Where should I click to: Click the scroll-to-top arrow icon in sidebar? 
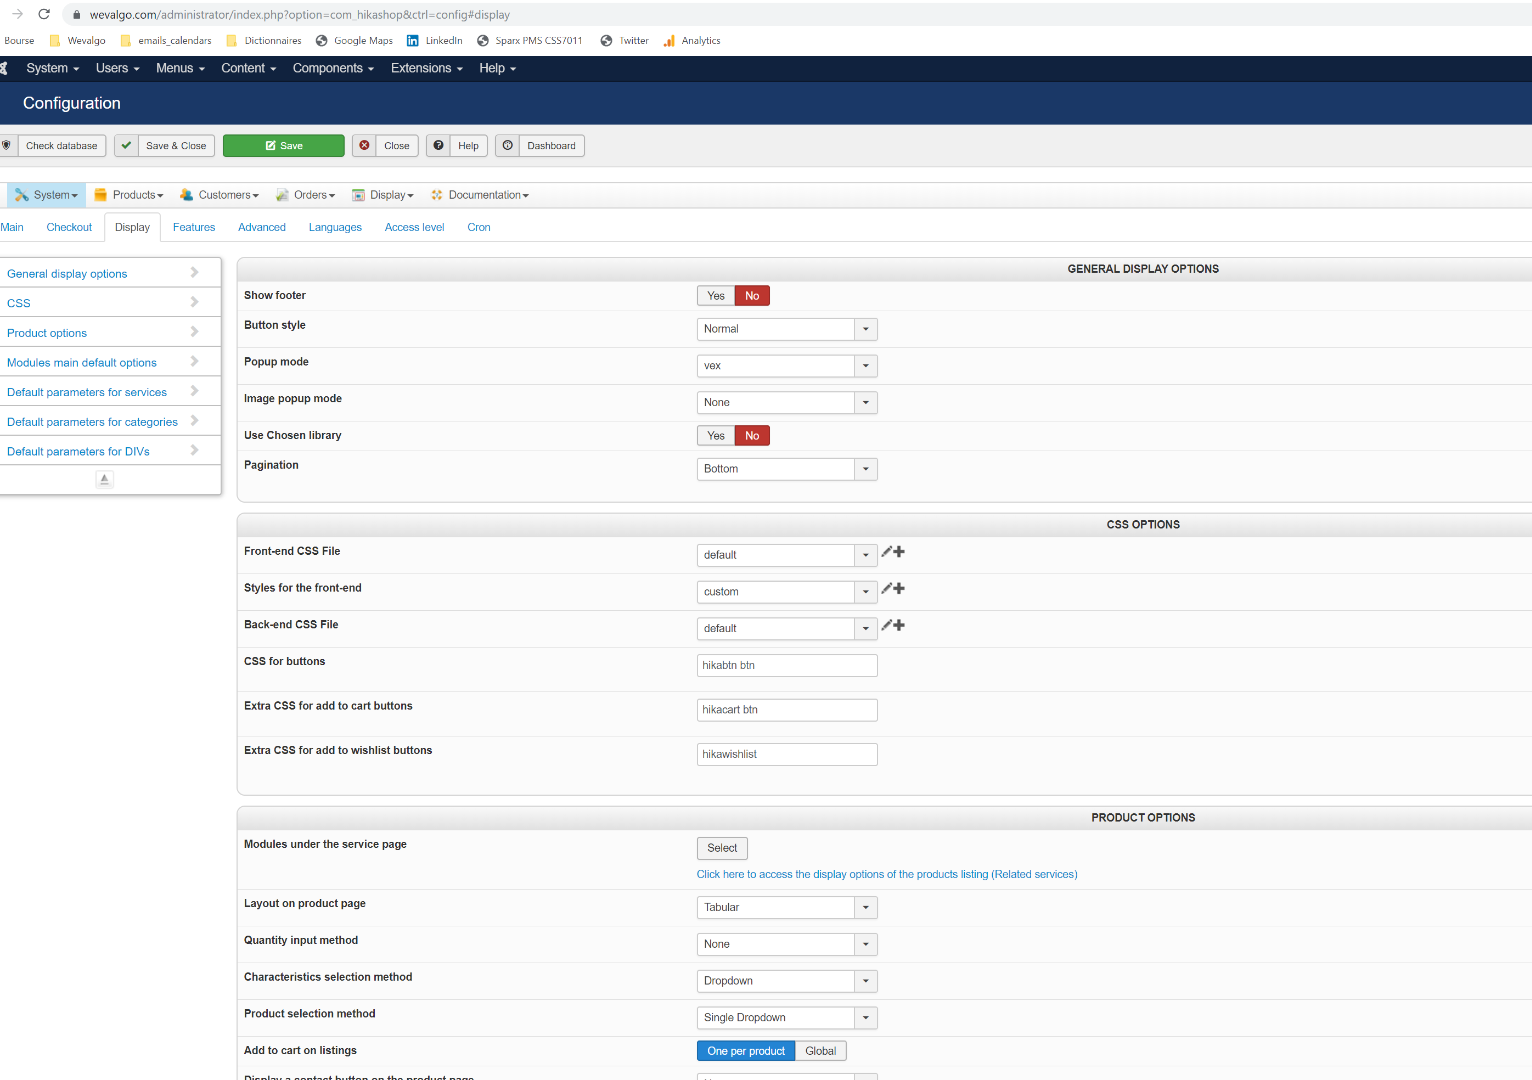coord(104,479)
